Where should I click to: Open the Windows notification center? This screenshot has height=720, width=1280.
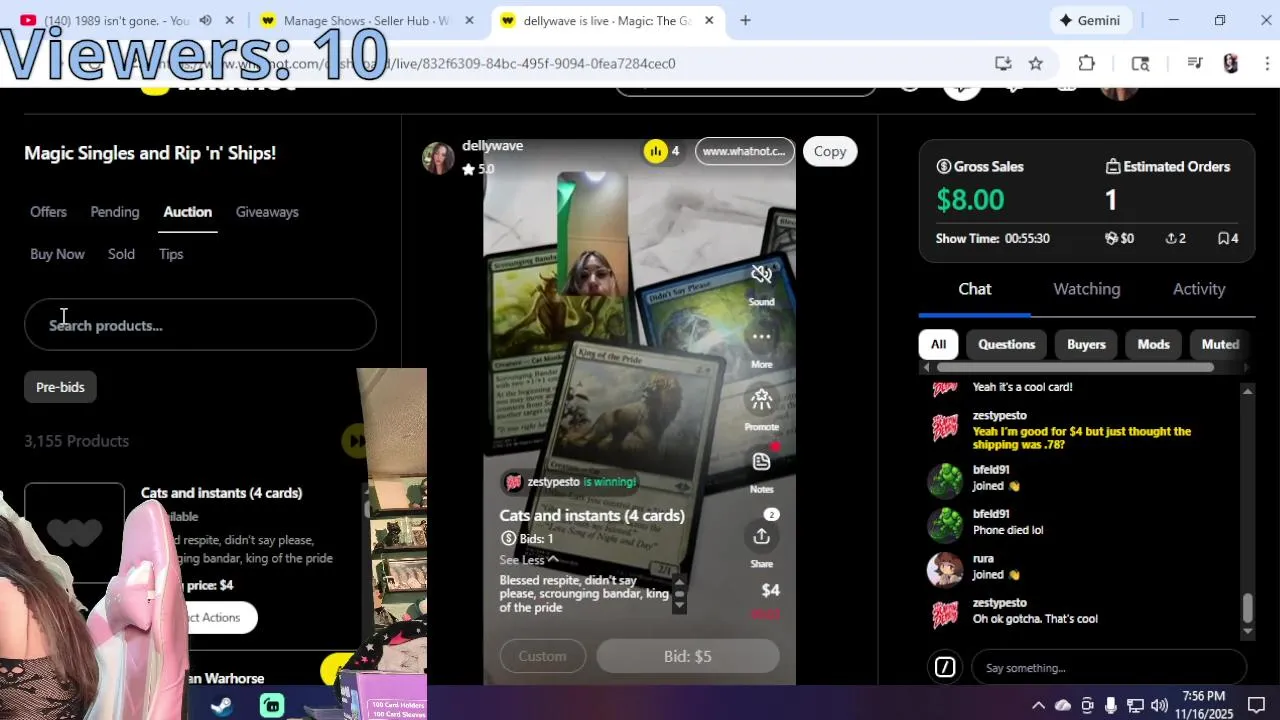tap(1257, 705)
